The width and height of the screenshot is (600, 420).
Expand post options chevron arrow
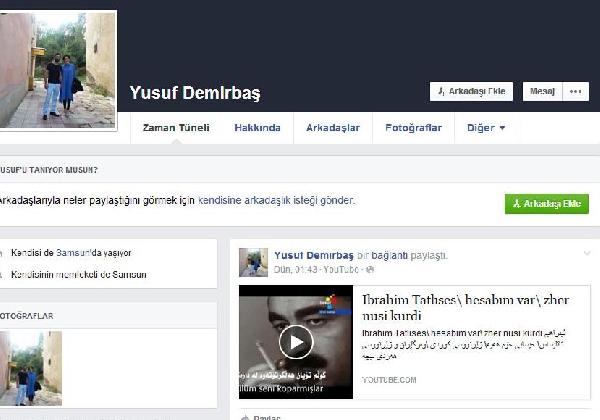(587, 253)
